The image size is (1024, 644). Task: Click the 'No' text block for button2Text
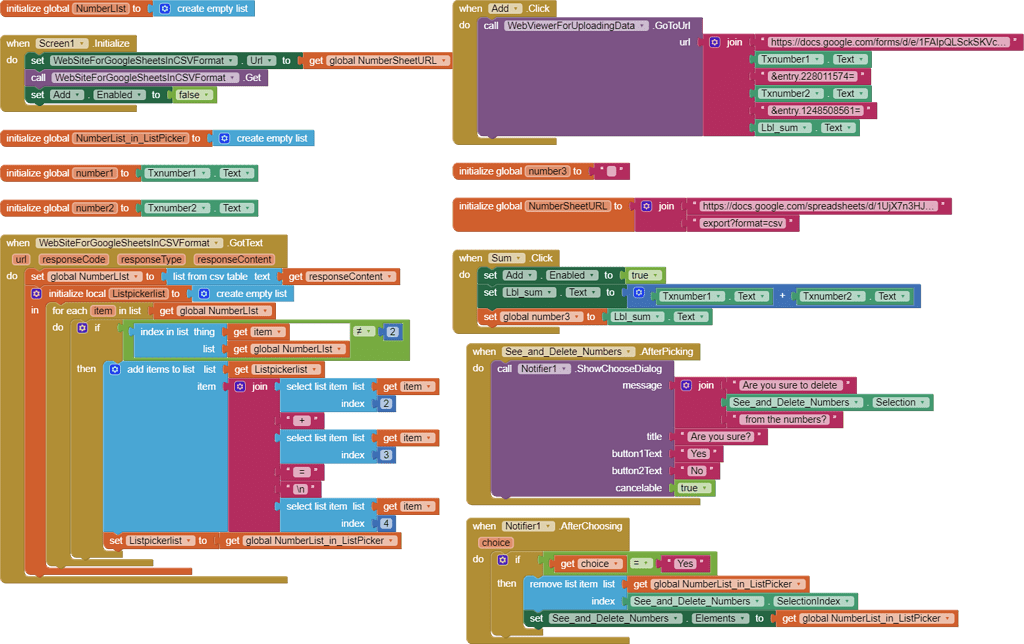(697, 470)
